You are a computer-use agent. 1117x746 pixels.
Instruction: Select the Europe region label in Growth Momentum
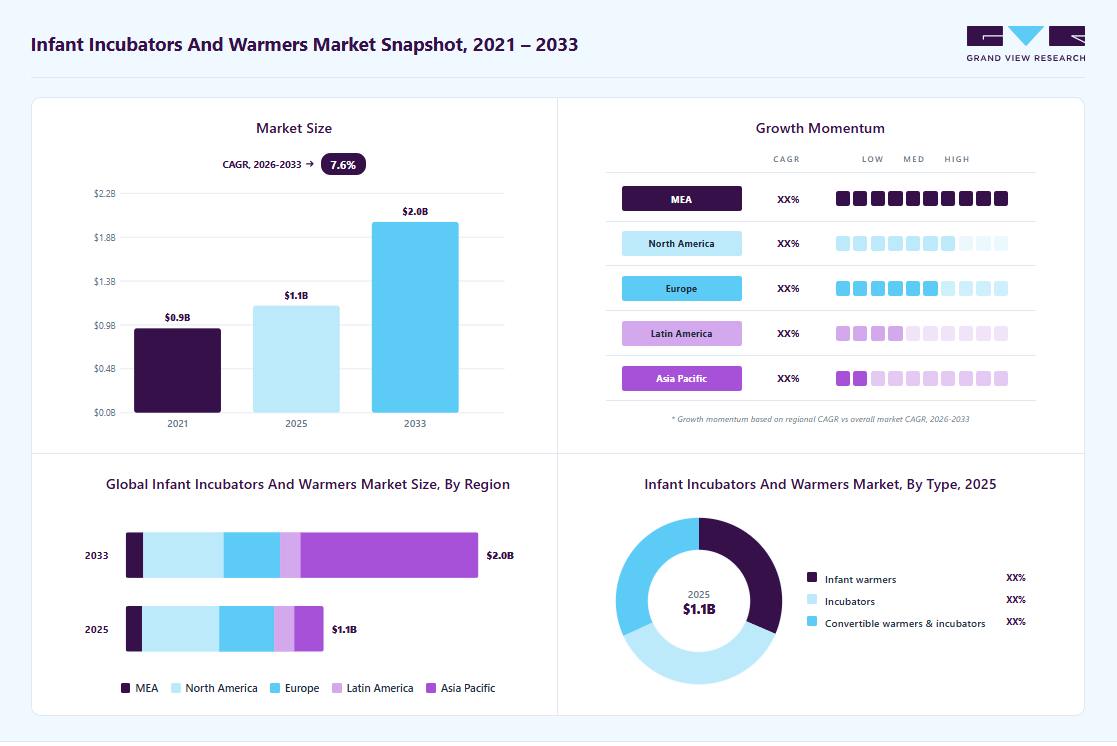682,289
